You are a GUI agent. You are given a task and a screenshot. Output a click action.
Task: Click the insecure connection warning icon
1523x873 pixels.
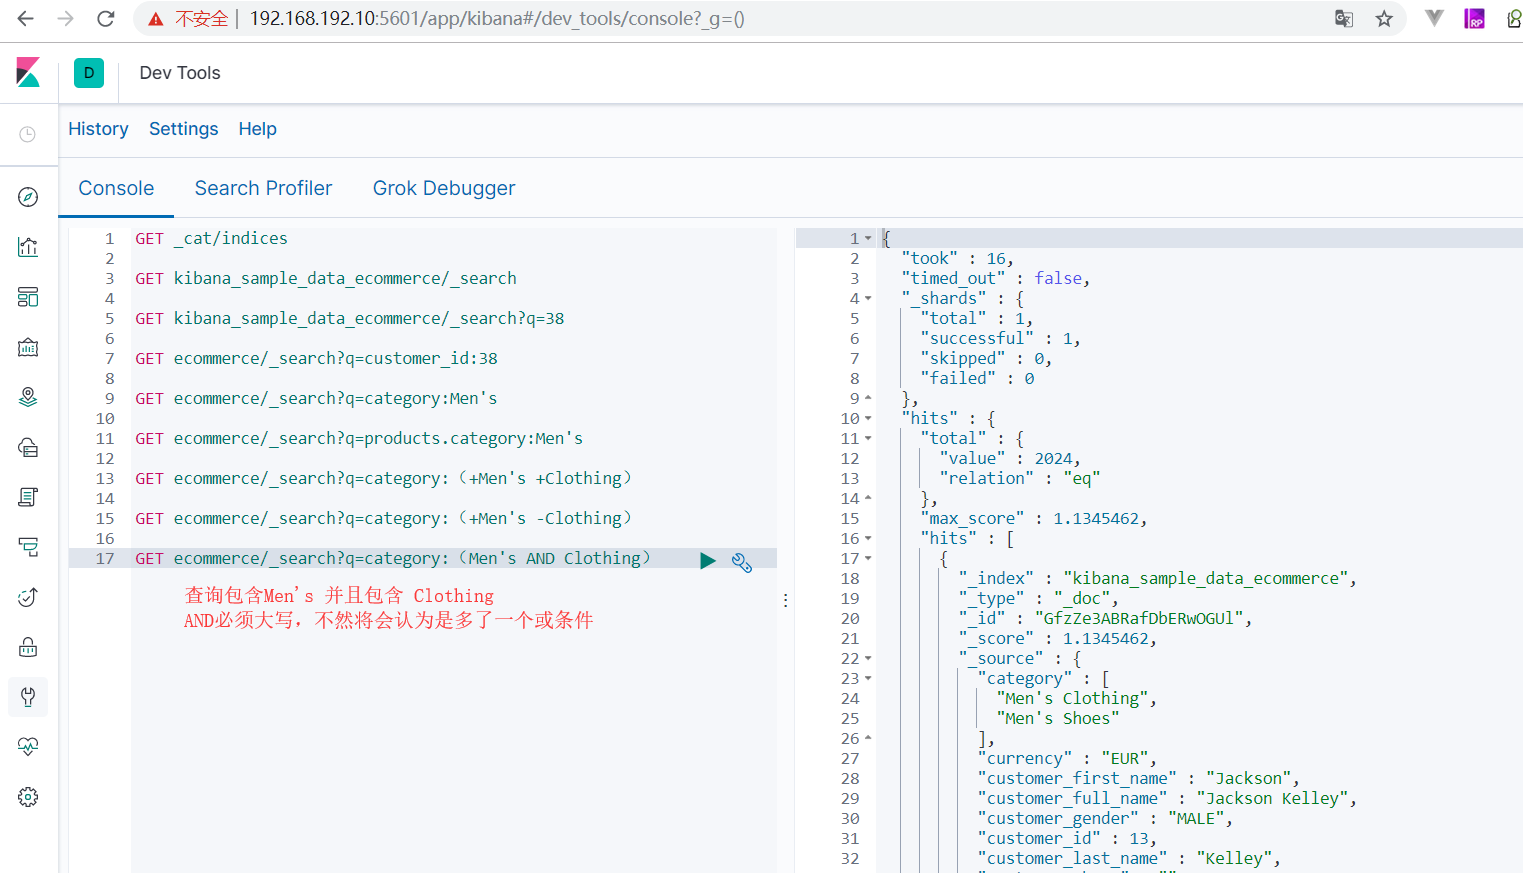pyautogui.click(x=156, y=19)
